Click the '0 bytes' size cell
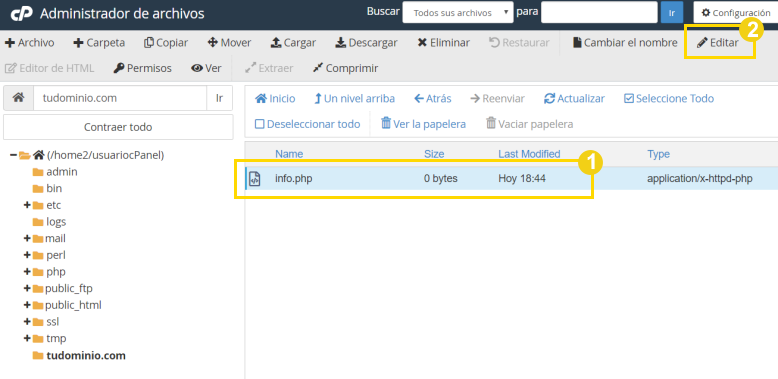 (441, 179)
